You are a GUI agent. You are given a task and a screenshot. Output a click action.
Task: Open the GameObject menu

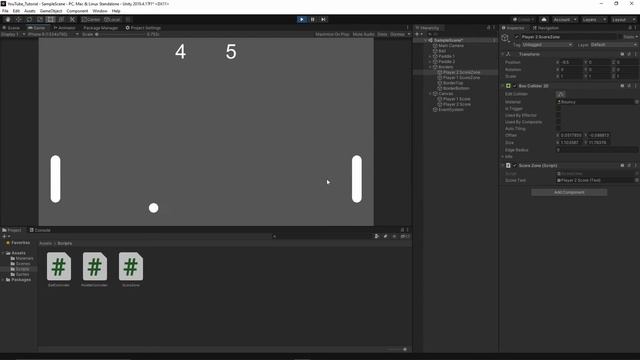coord(51,11)
